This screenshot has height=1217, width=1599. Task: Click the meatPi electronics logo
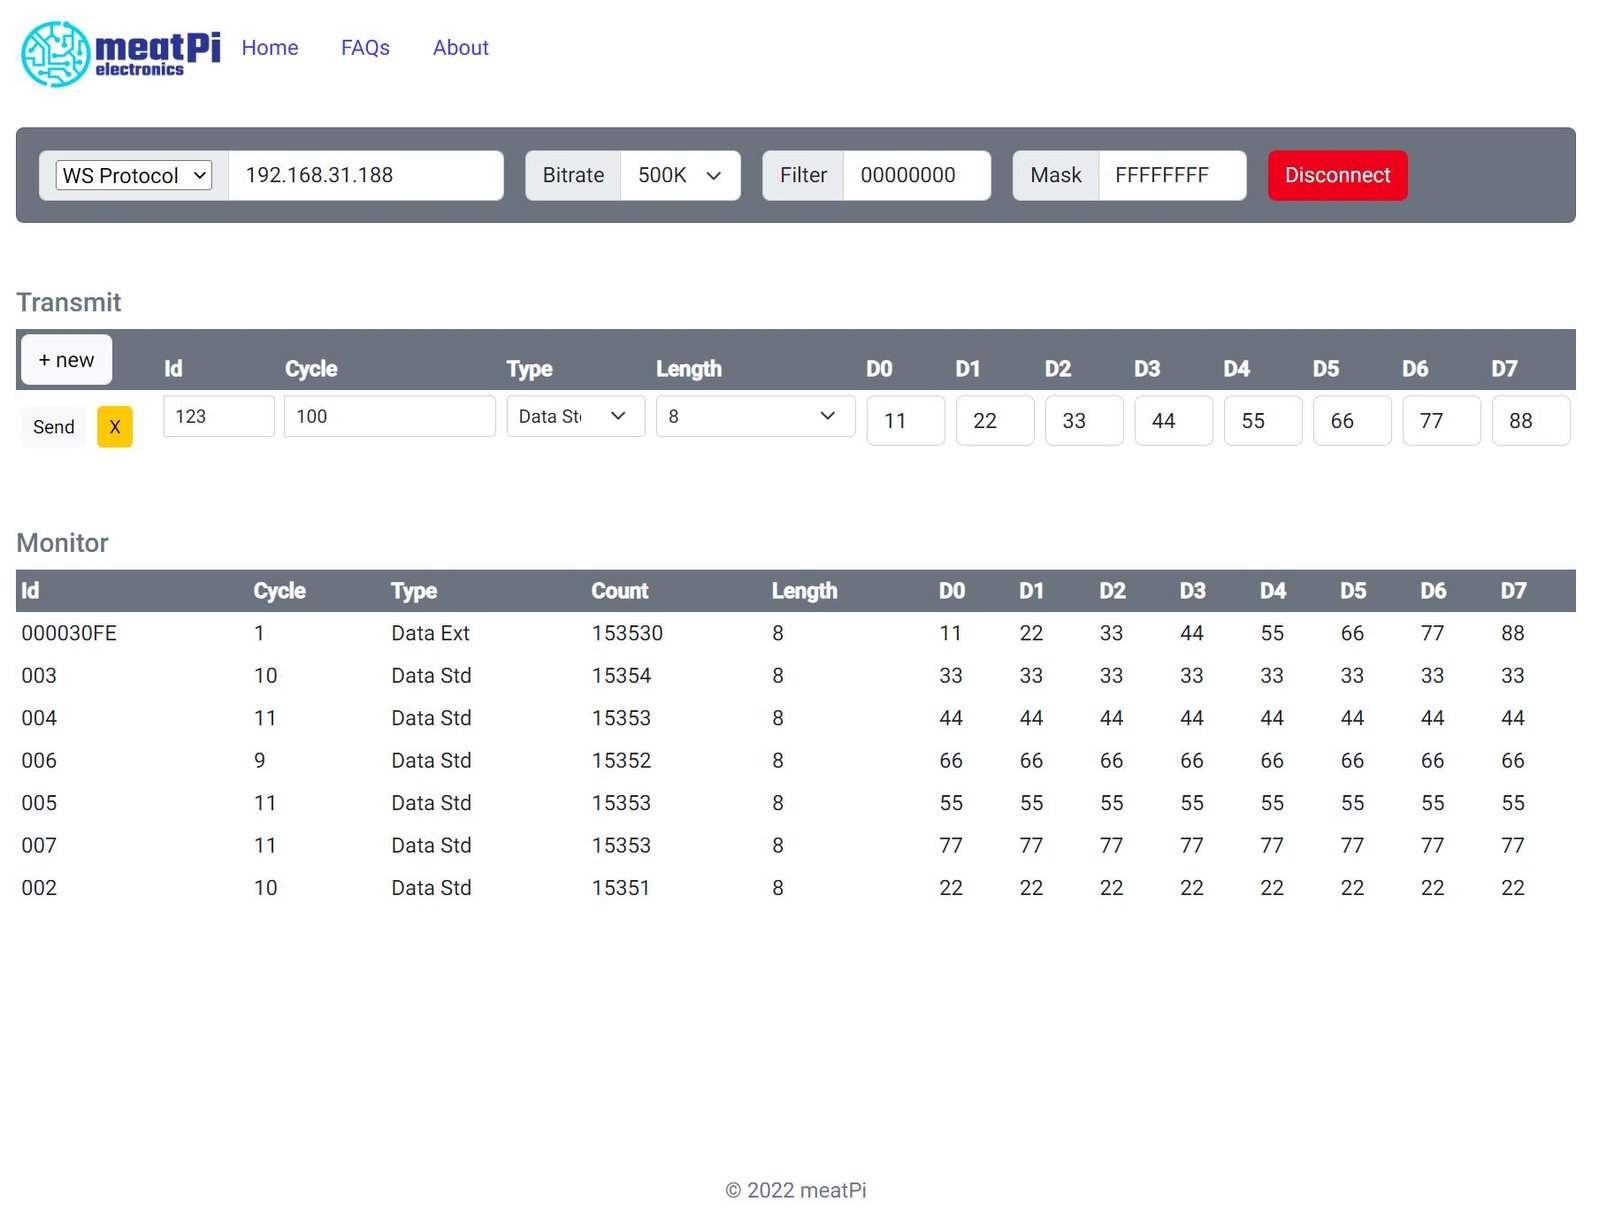[x=120, y=53]
